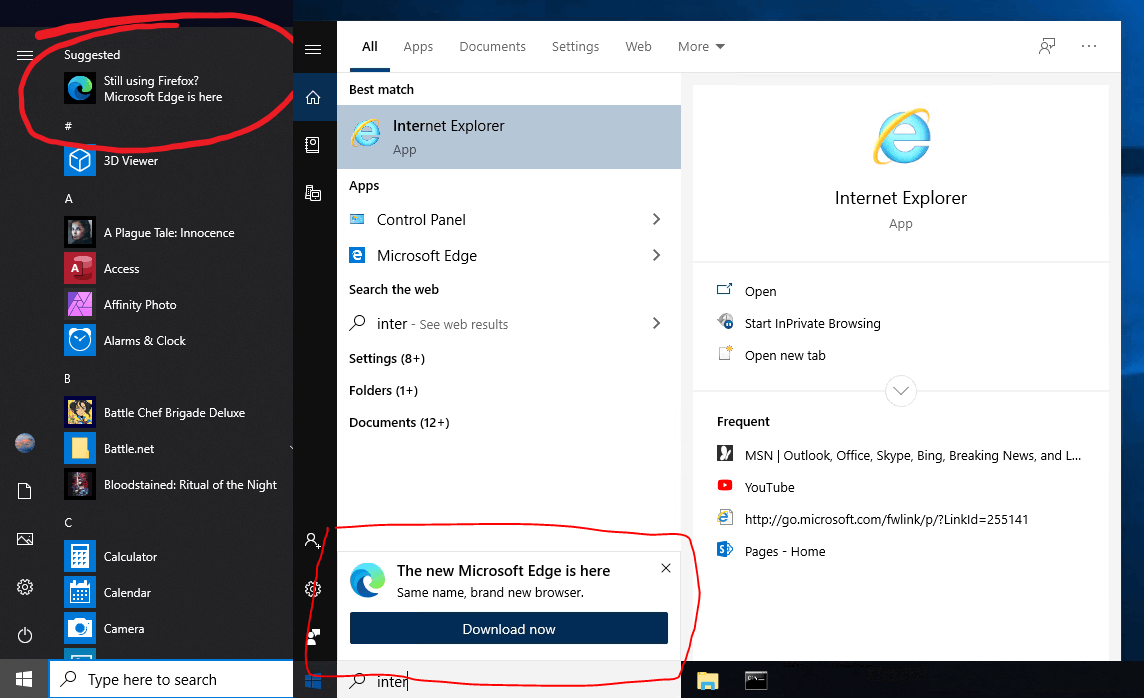This screenshot has width=1144, height=698.
Task: Launch 3D Viewer from the app list
Action: tap(80, 160)
